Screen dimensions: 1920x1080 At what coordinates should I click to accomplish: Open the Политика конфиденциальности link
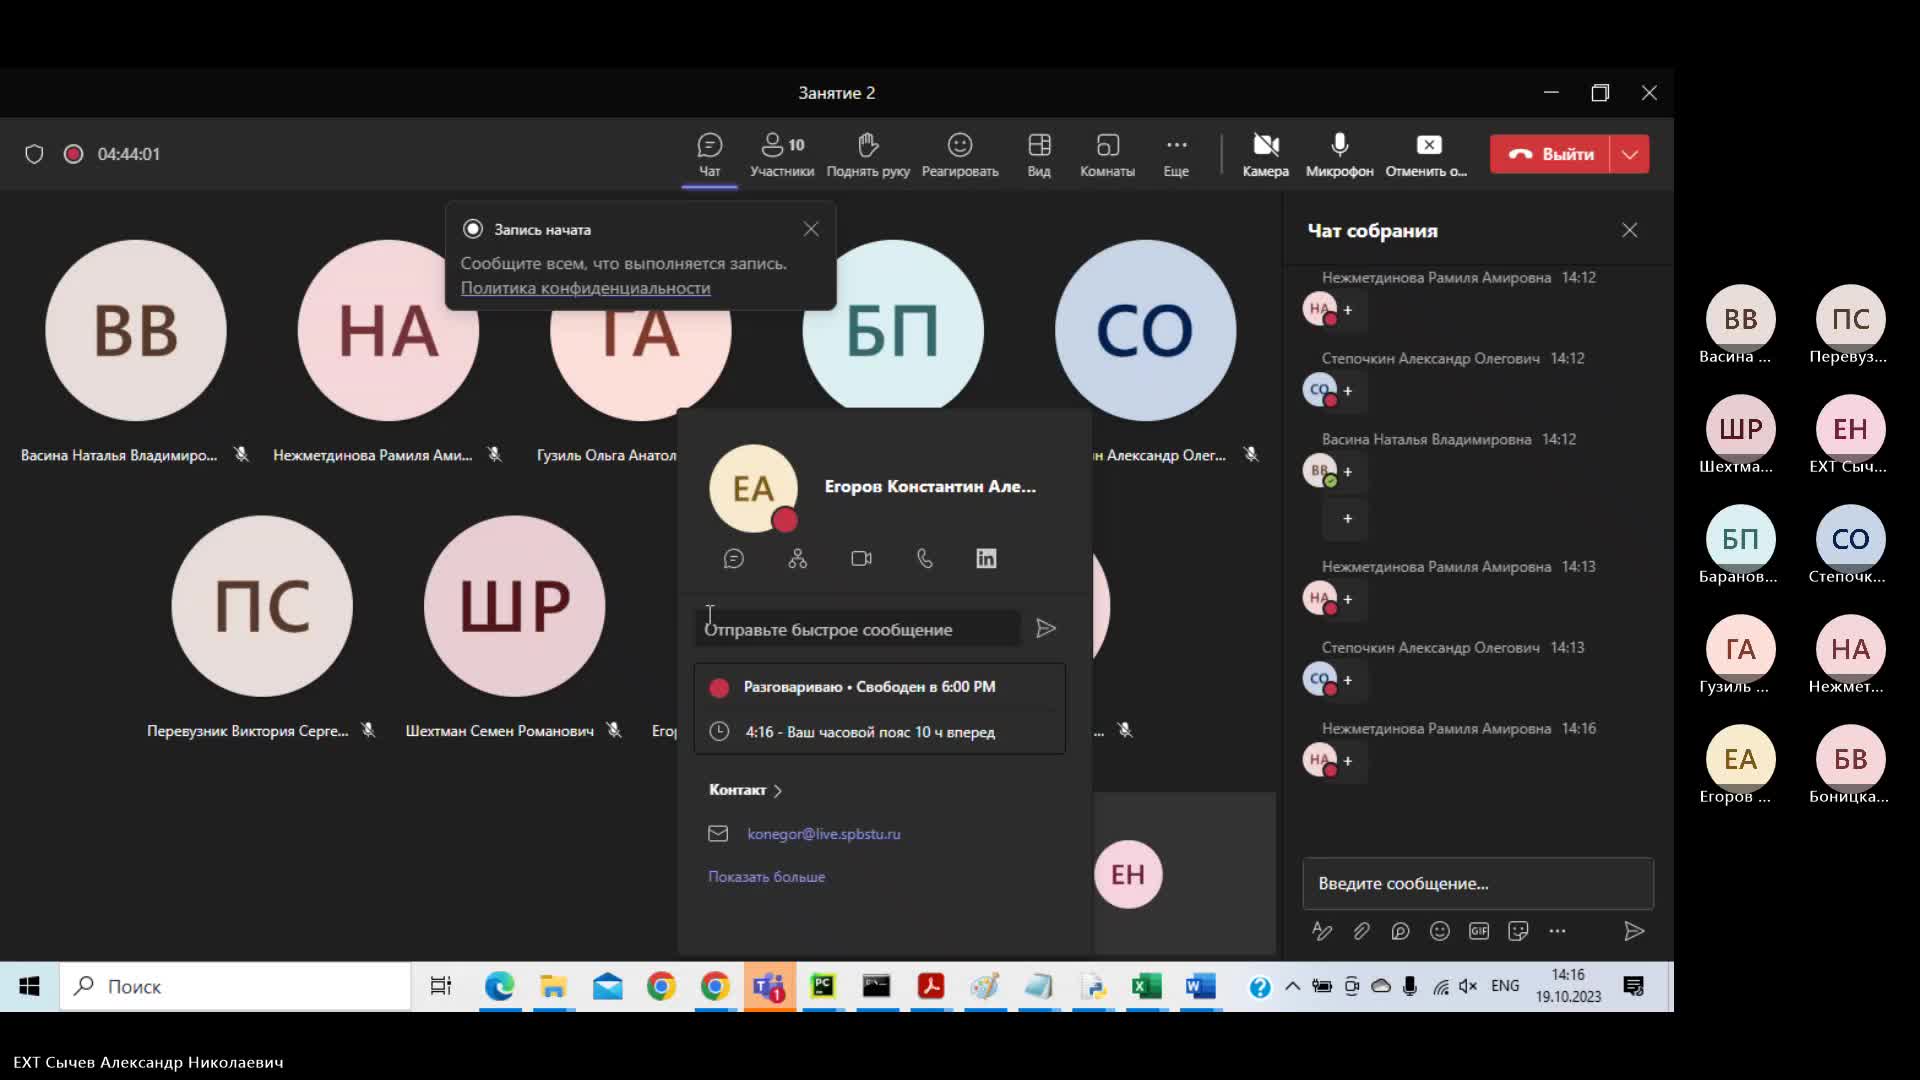pos(585,288)
